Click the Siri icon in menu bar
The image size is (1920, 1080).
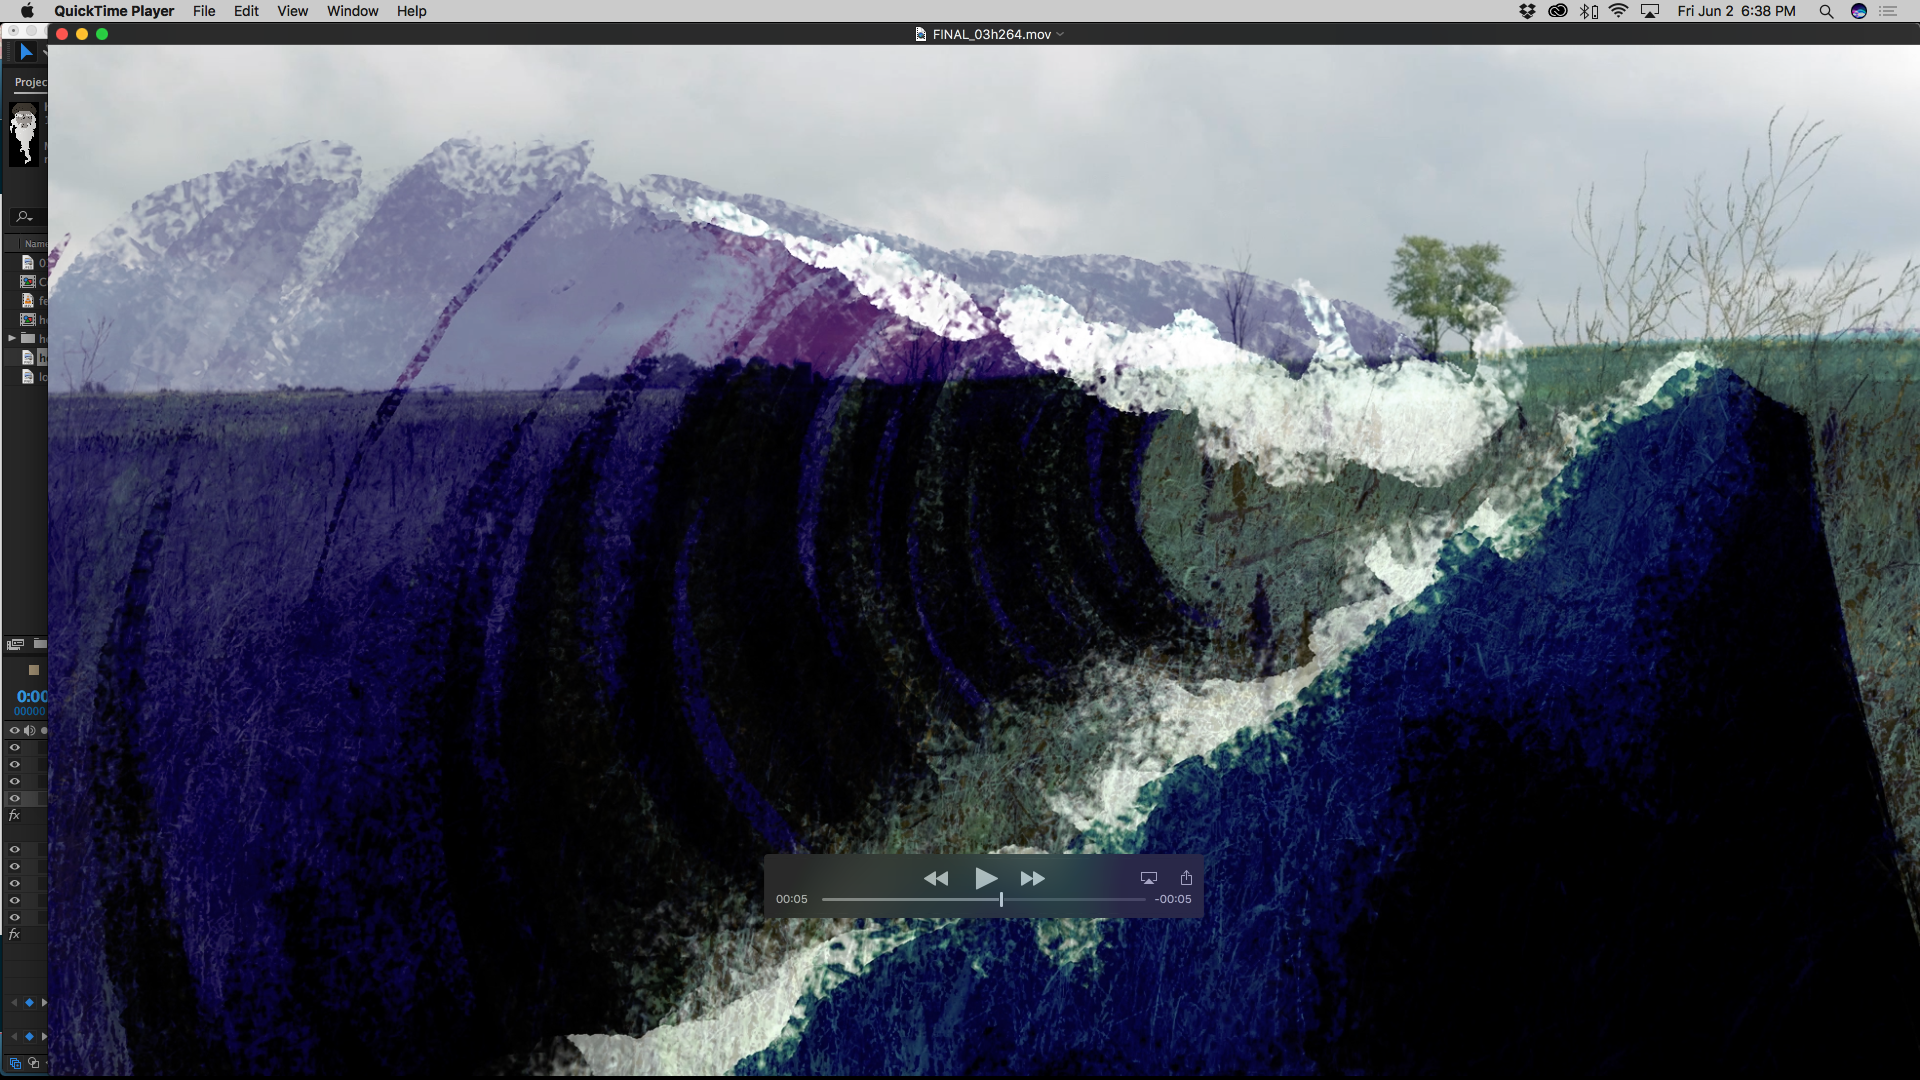coord(1859,11)
